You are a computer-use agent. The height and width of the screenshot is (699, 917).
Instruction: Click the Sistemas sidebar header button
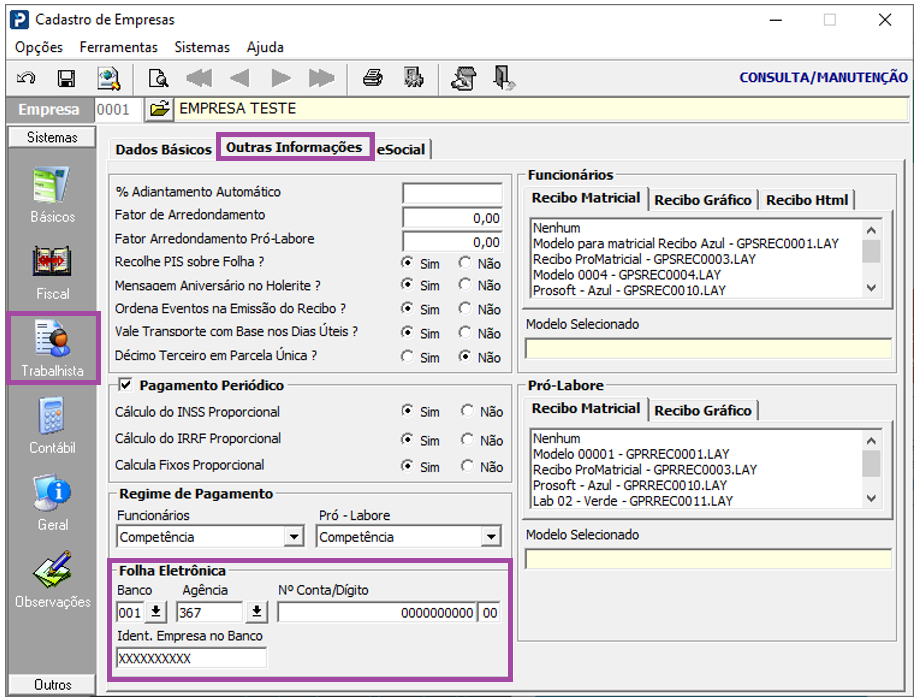point(52,137)
